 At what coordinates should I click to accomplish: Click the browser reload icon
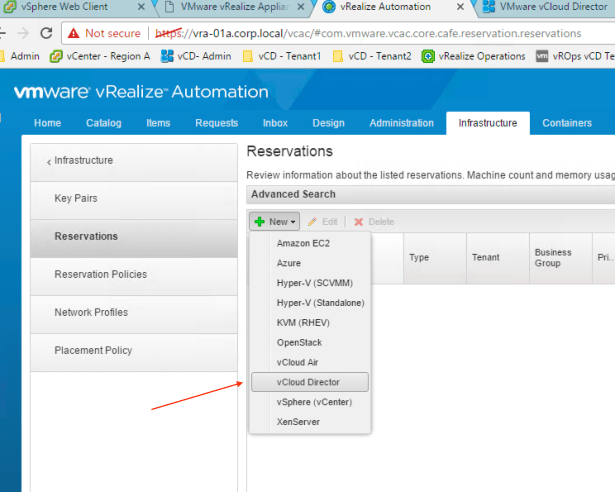coord(46,33)
